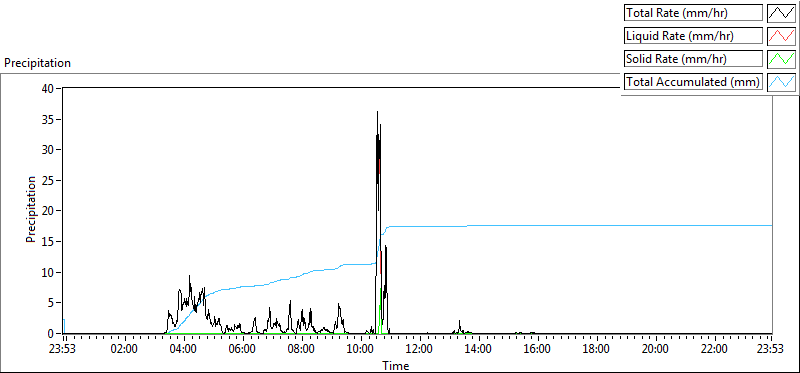800x373 pixels.
Task: Click the 30 value on the y-axis
Action: 49,150
